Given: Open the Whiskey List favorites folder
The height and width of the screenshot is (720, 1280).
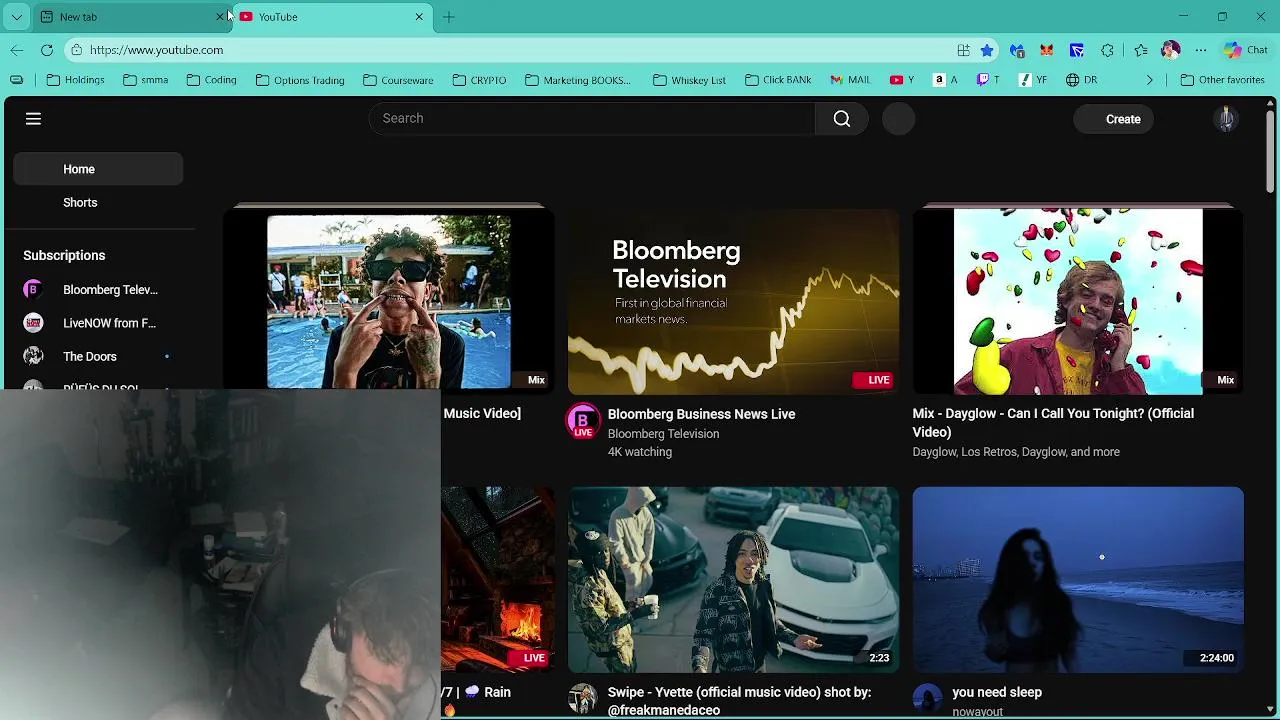Looking at the screenshot, I should pyautogui.click(x=689, y=80).
